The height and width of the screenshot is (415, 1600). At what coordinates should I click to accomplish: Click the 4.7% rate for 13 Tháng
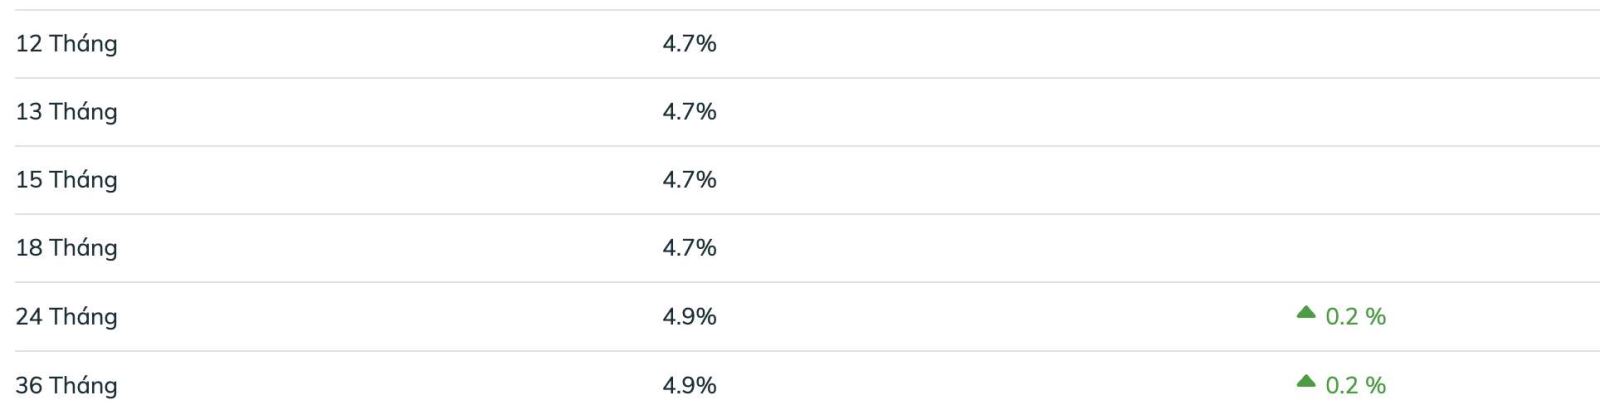coord(689,112)
